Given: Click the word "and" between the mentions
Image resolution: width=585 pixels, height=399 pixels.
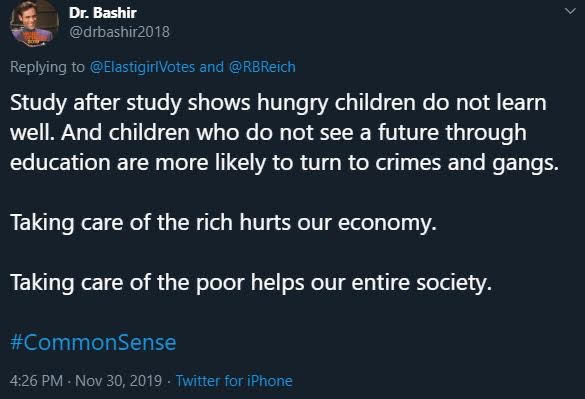Looking at the screenshot, I should point(212,67).
